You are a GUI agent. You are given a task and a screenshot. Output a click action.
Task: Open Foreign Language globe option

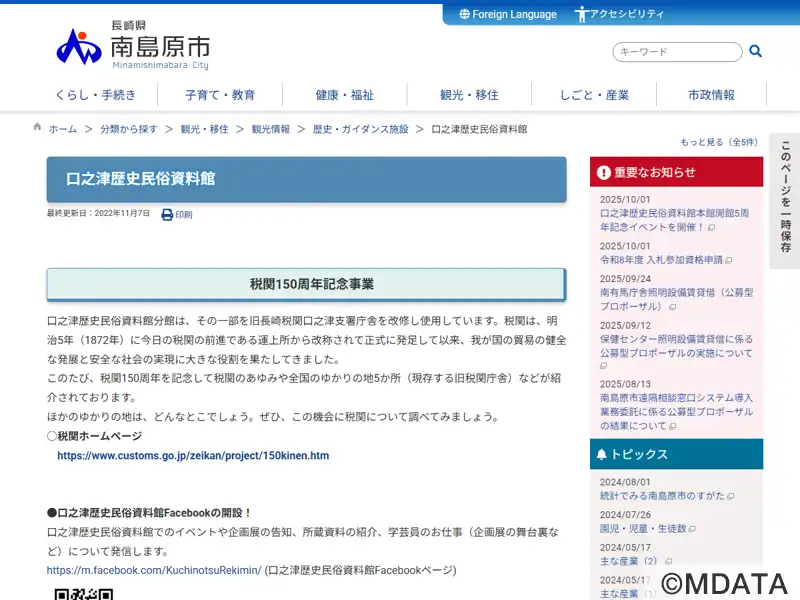click(508, 14)
